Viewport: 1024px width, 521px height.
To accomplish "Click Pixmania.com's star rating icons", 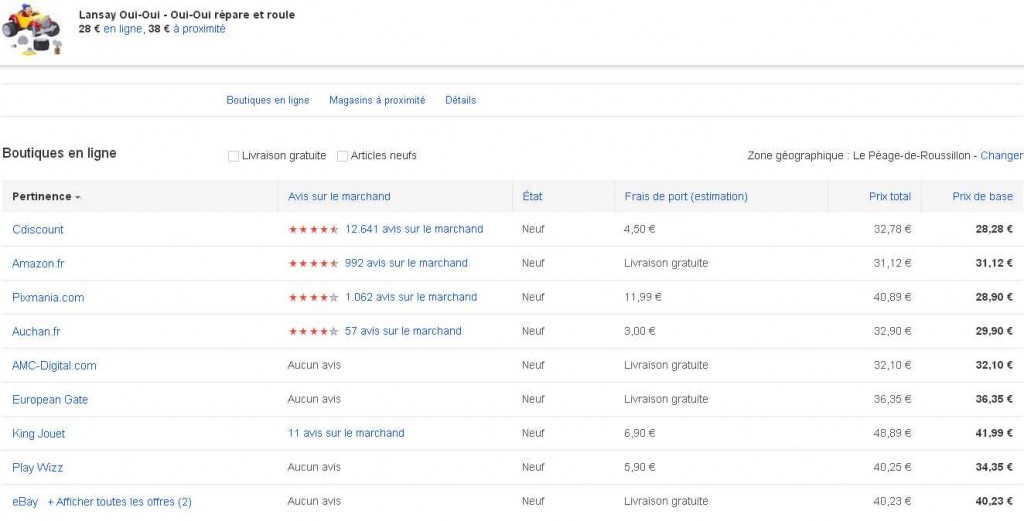I will (313, 298).
